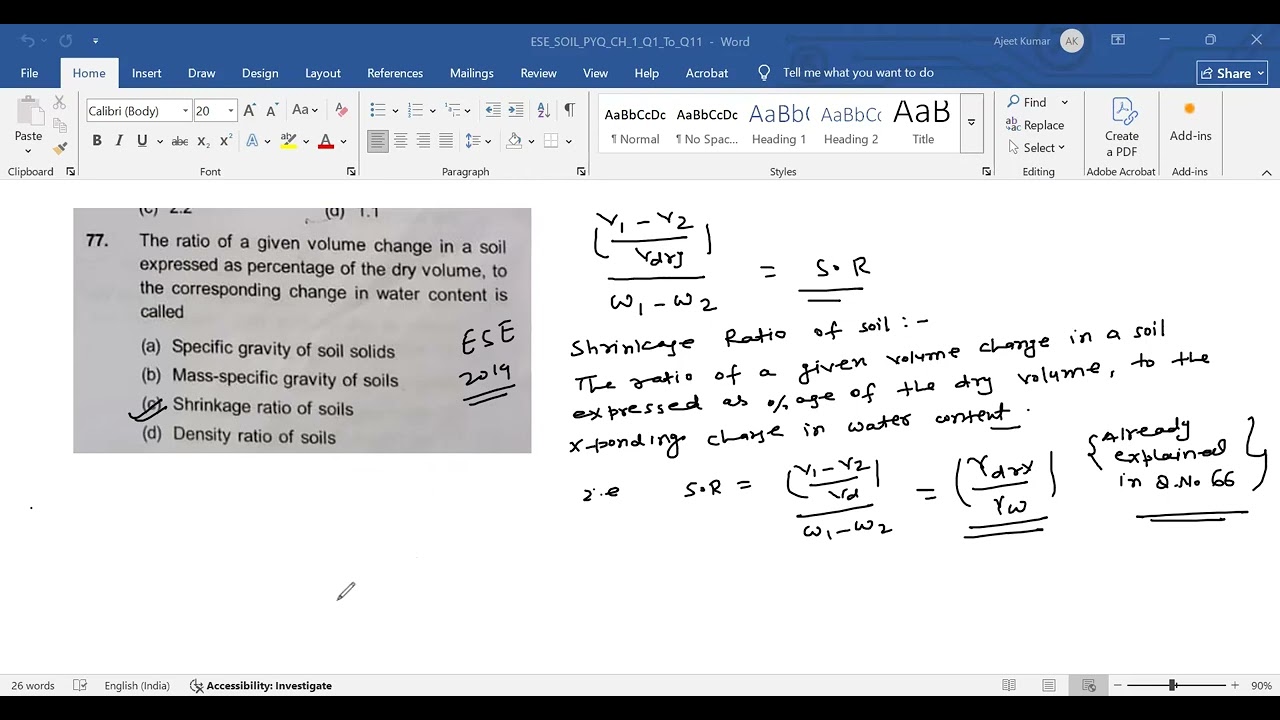Click Create a PDF Acrobat icon

tap(1122, 126)
